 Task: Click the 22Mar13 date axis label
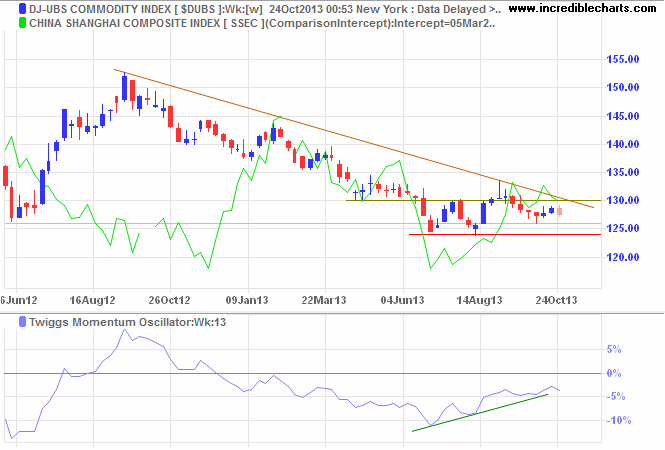coord(324,300)
